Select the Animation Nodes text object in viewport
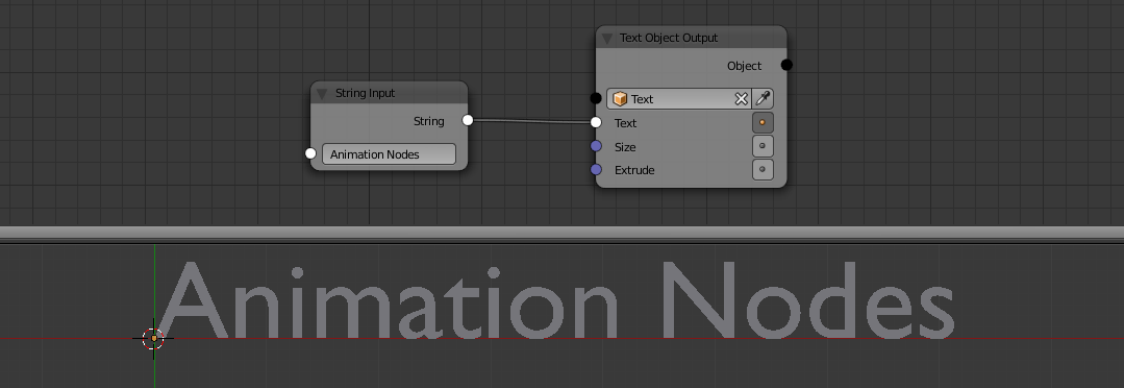This screenshot has height=388, width=1124. click(x=557, y=300)
